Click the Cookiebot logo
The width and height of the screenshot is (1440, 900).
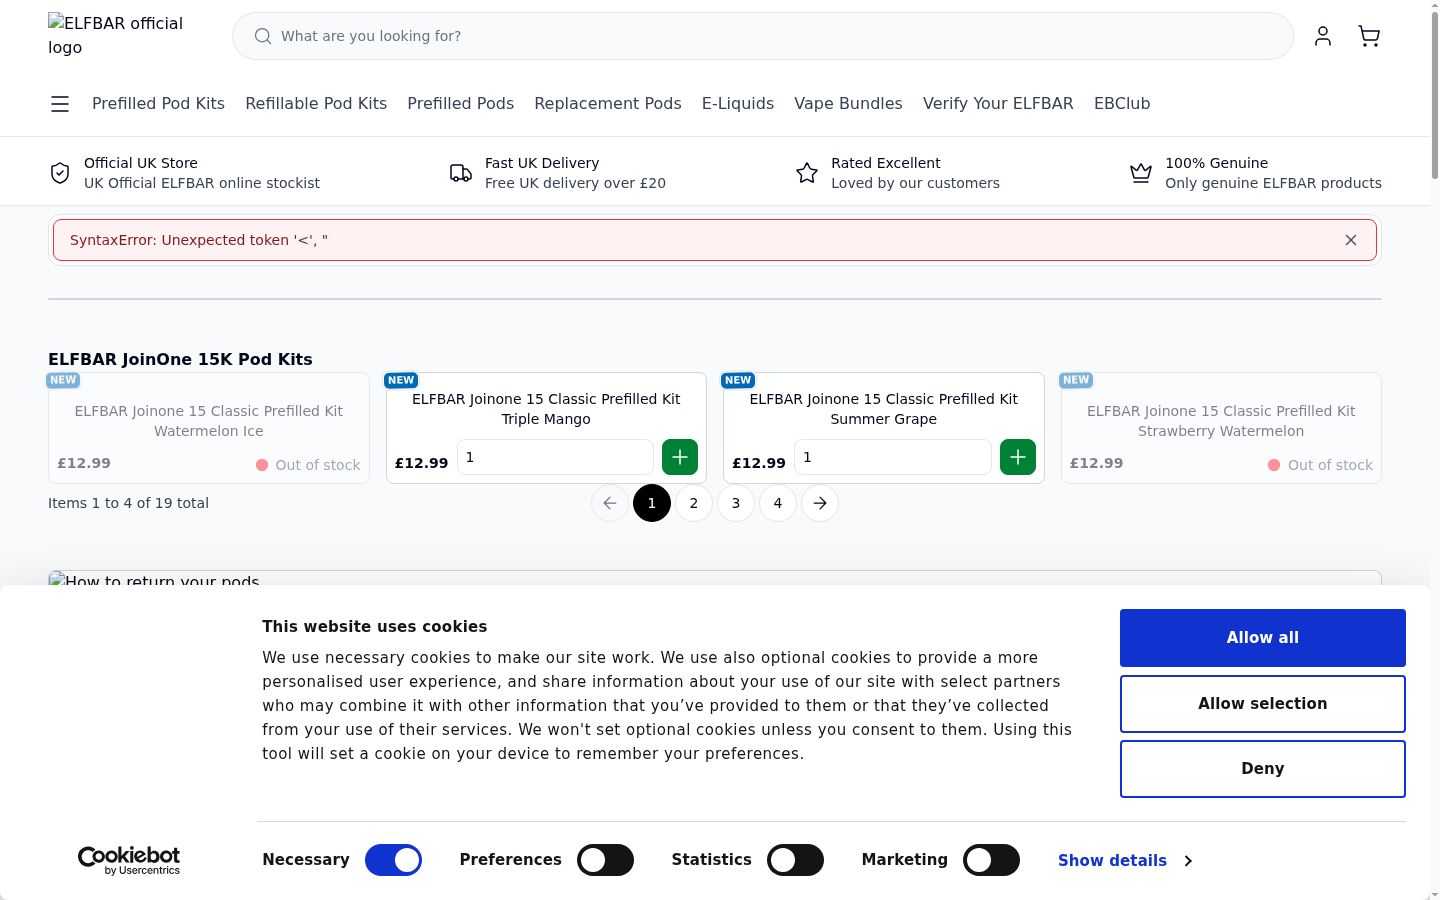point(129,860)
